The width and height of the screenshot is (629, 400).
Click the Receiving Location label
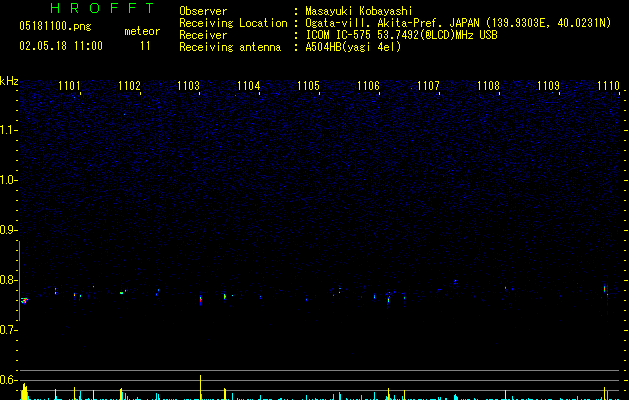233,23
